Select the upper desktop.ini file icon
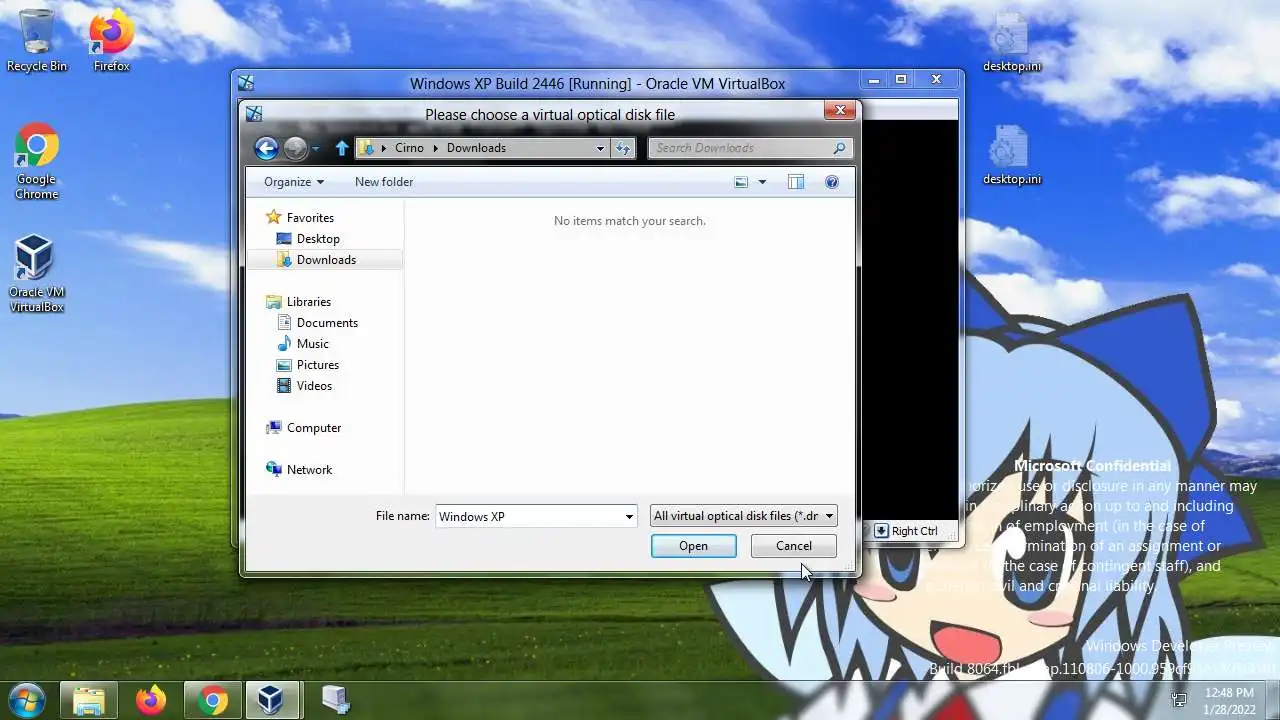 [1011, 42]
